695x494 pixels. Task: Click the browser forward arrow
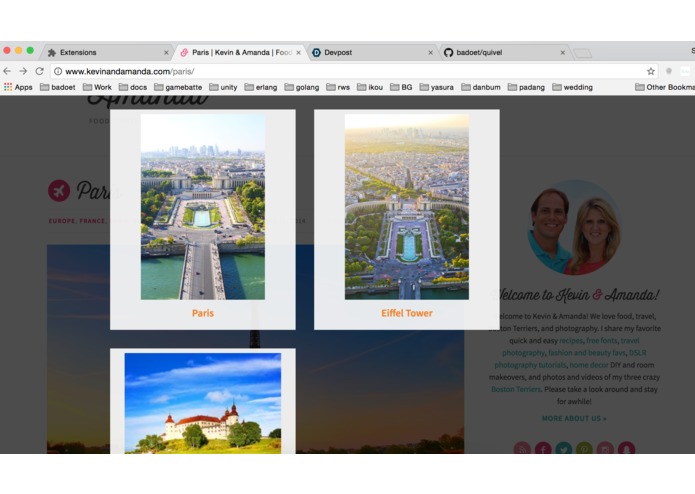(x=23, y=71)
